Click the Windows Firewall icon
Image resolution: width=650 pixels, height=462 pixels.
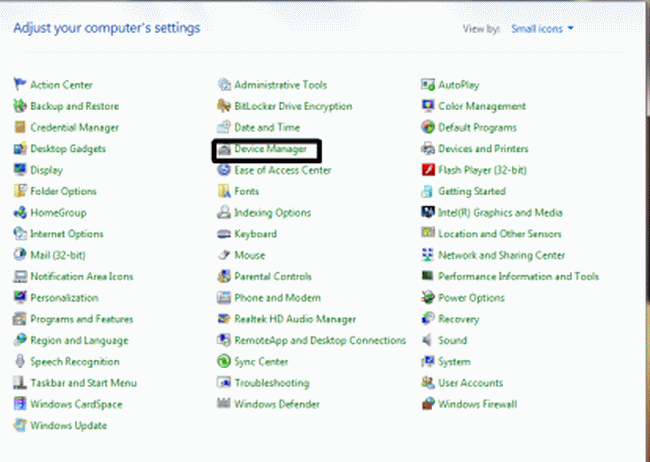point(429,404)
